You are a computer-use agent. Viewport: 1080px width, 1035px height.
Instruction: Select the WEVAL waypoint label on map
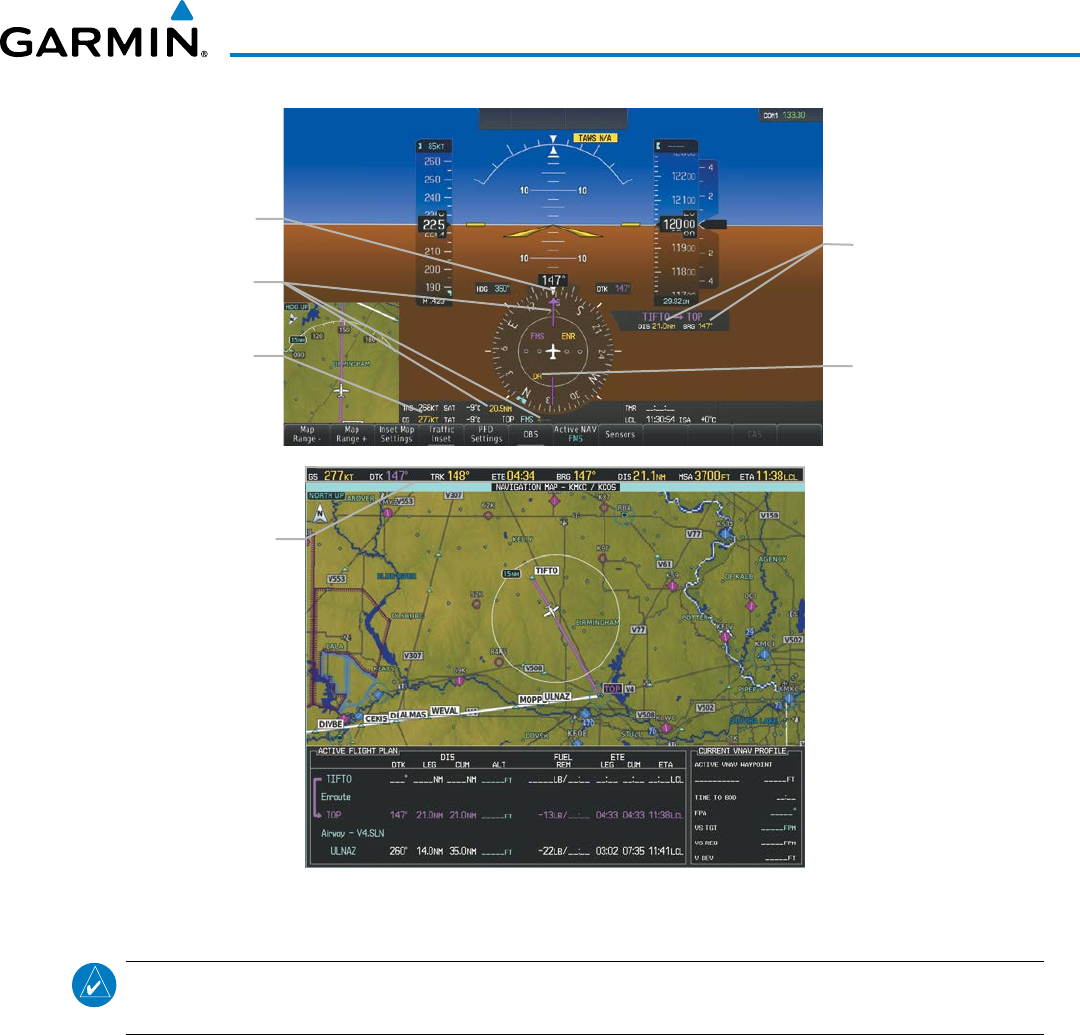click(x=444, y=711)
